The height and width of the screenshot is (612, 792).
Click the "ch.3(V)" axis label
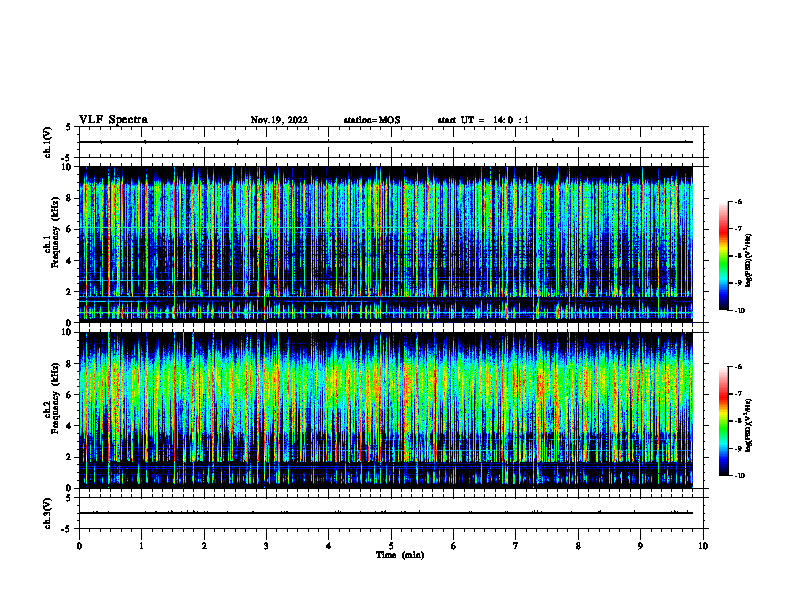click(x=47, y=513)
